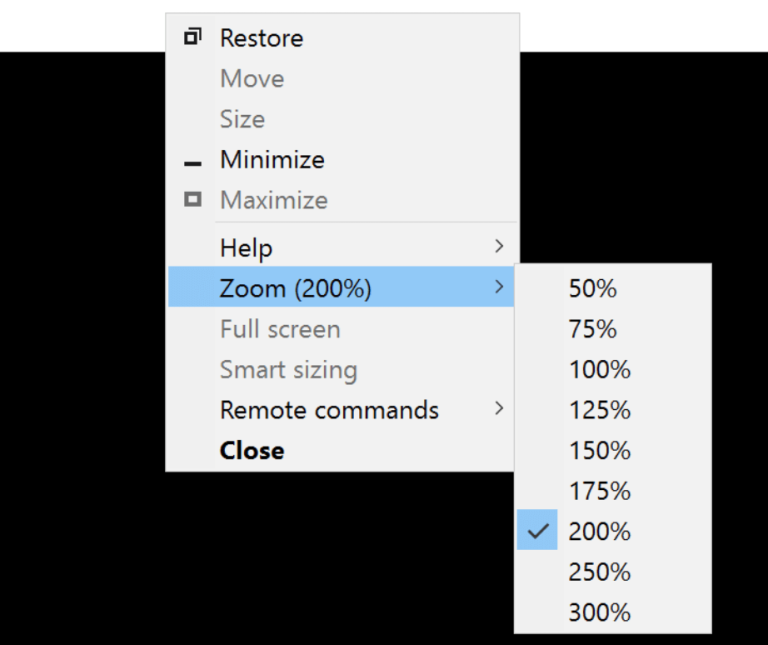Image resolution: width=768 pixels, height=645 pixels.
Task: Click the Zoom (200%) submenu chevron
Action: [x=499, y=287]
